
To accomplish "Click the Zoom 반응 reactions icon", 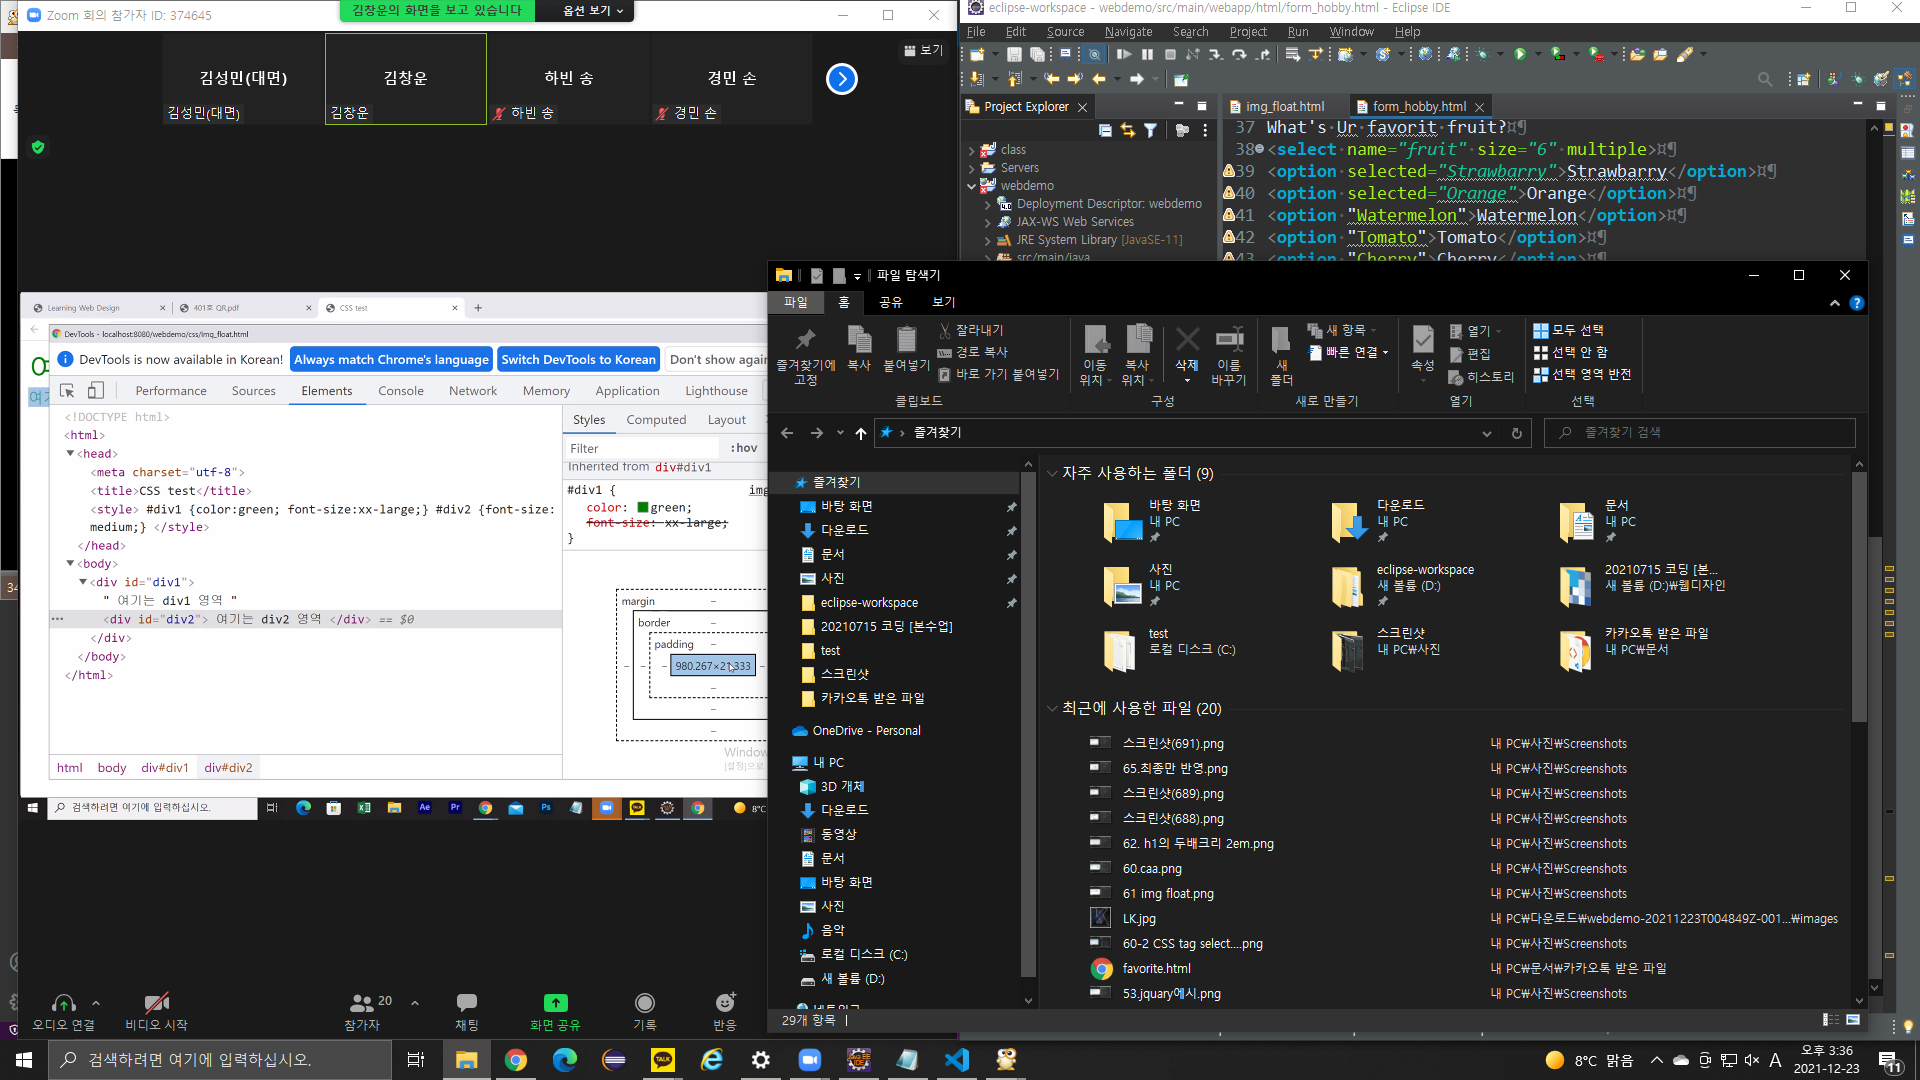I will pos(725,1003).
